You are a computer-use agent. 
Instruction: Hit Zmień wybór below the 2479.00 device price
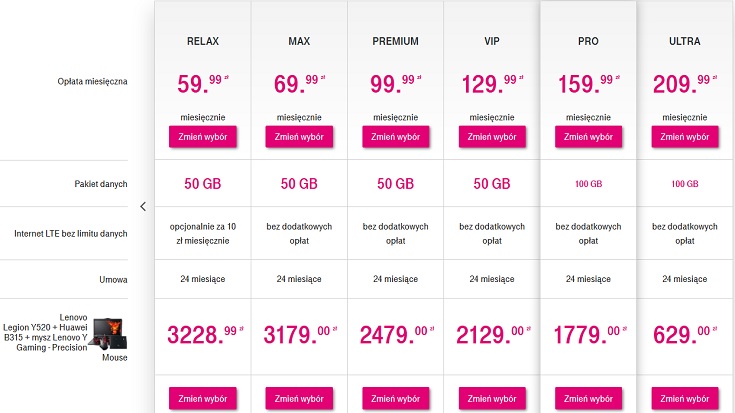click(395, 398)
